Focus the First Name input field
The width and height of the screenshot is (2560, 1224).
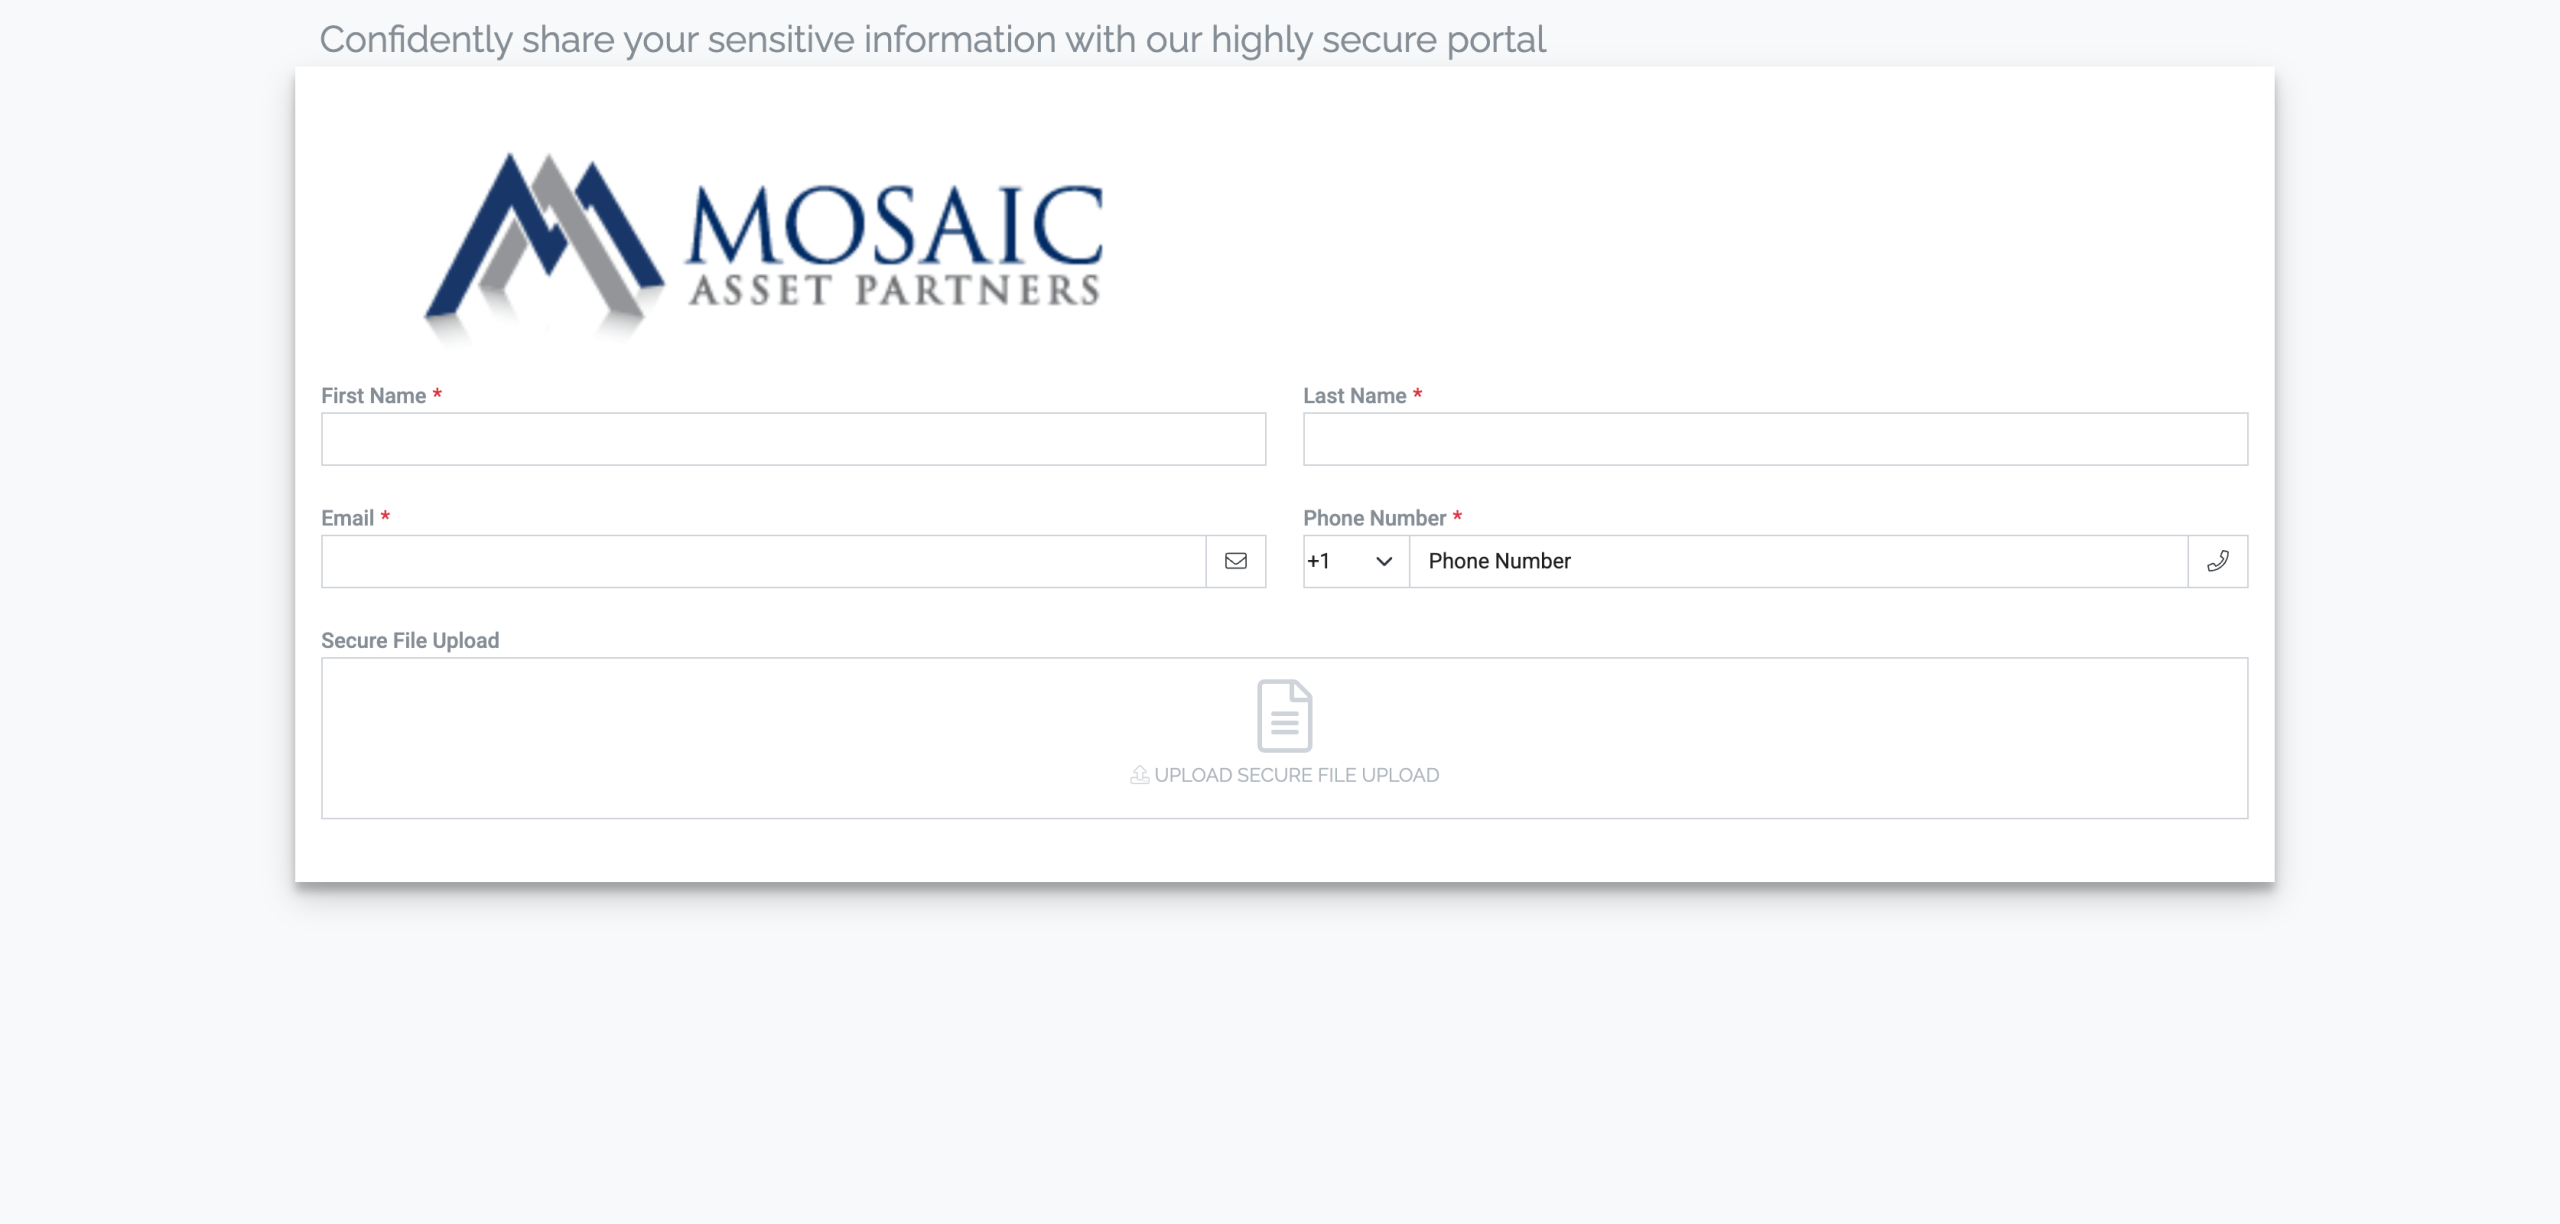click(793, 439)
